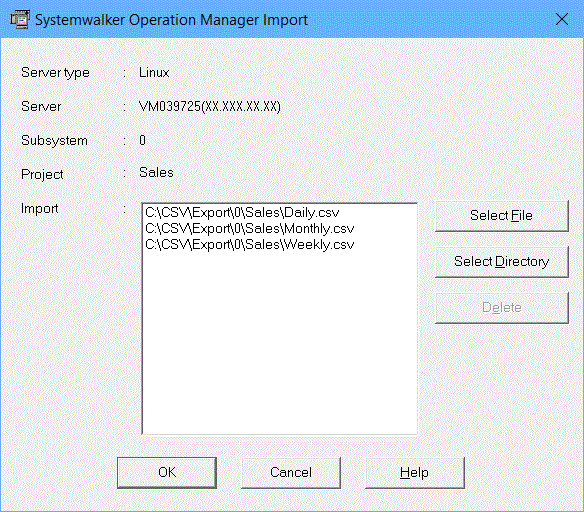The height and width of the screenshot is (512, 584).
Task: Click the Project label
Action: click(x=42, y=174)
